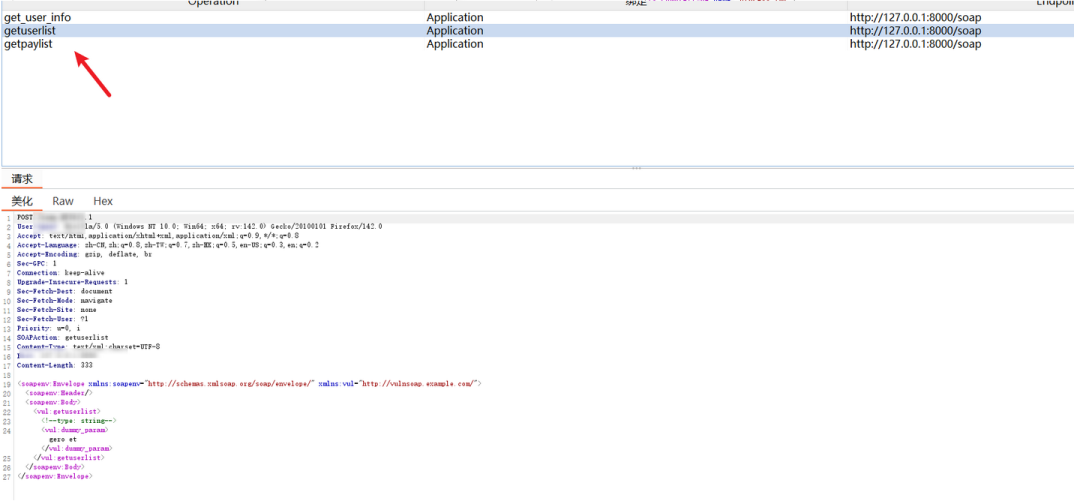Open the 美化 (Pretty) tab
This screenshot has width=1080, height=501.
click(22, 202)
